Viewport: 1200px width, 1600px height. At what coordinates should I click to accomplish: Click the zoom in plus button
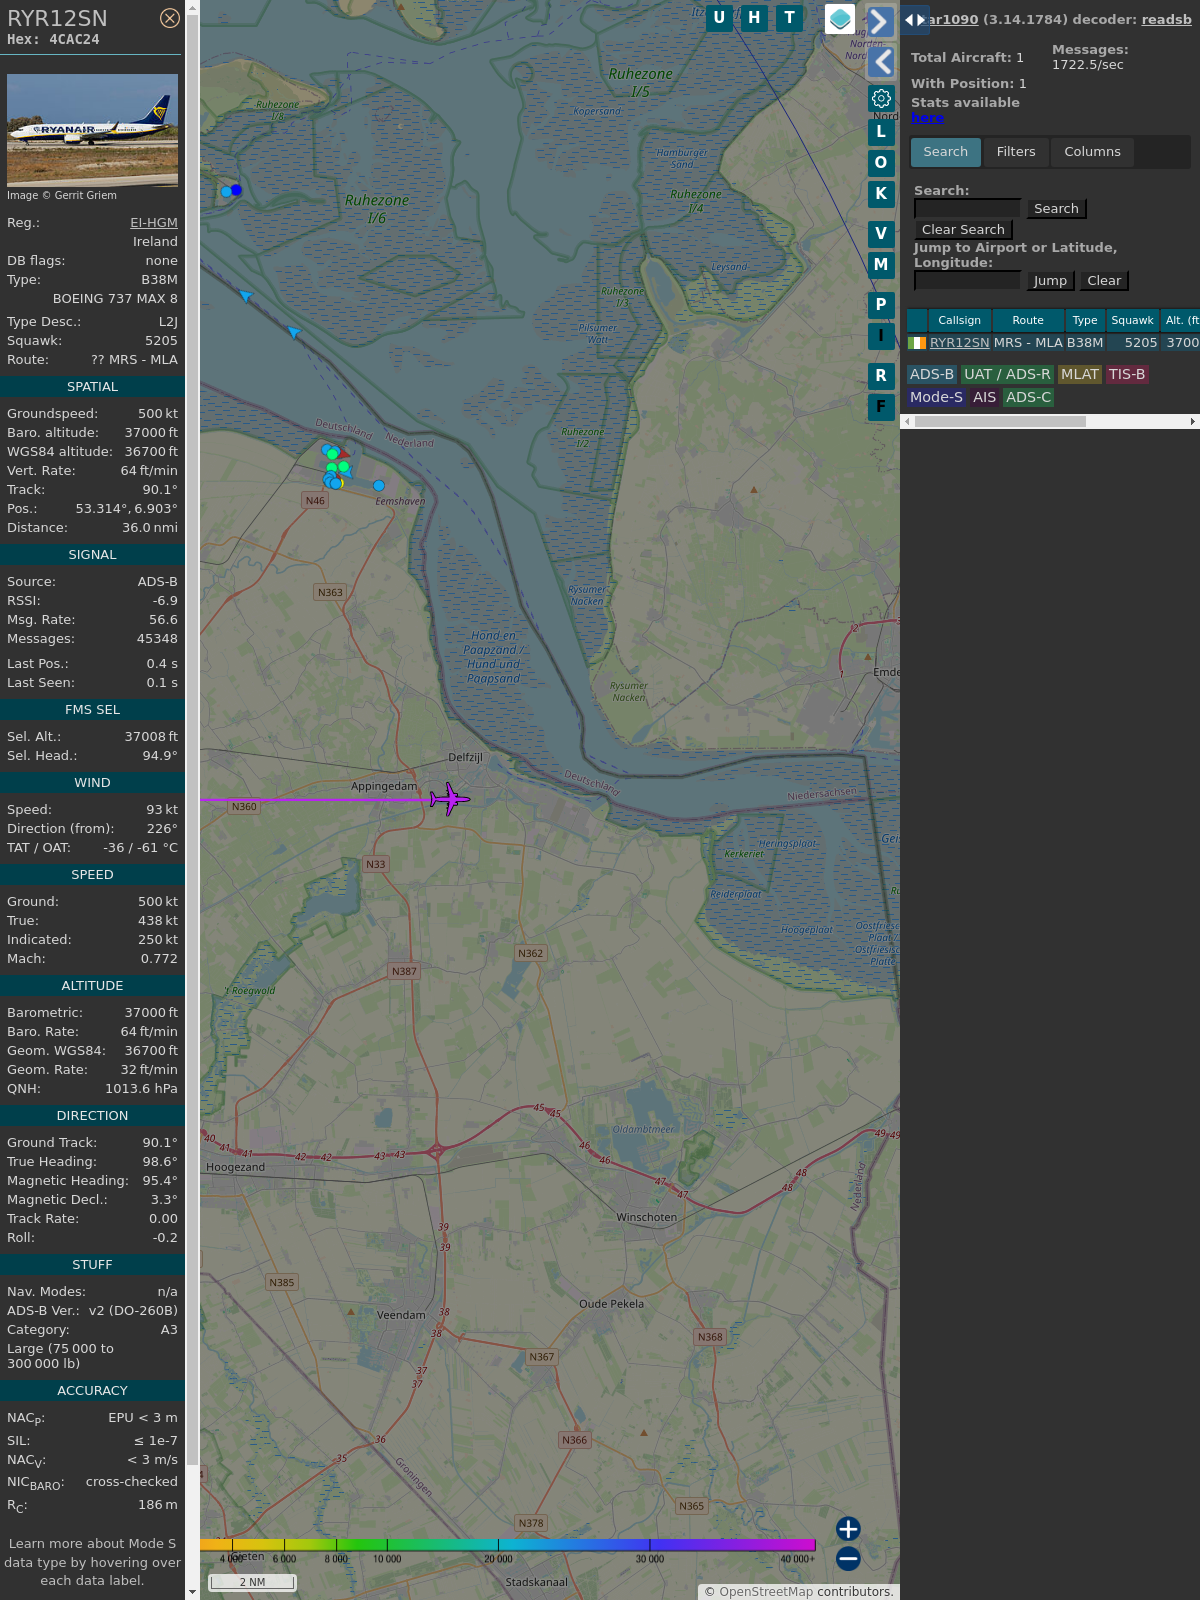(x=848, y=1529)
